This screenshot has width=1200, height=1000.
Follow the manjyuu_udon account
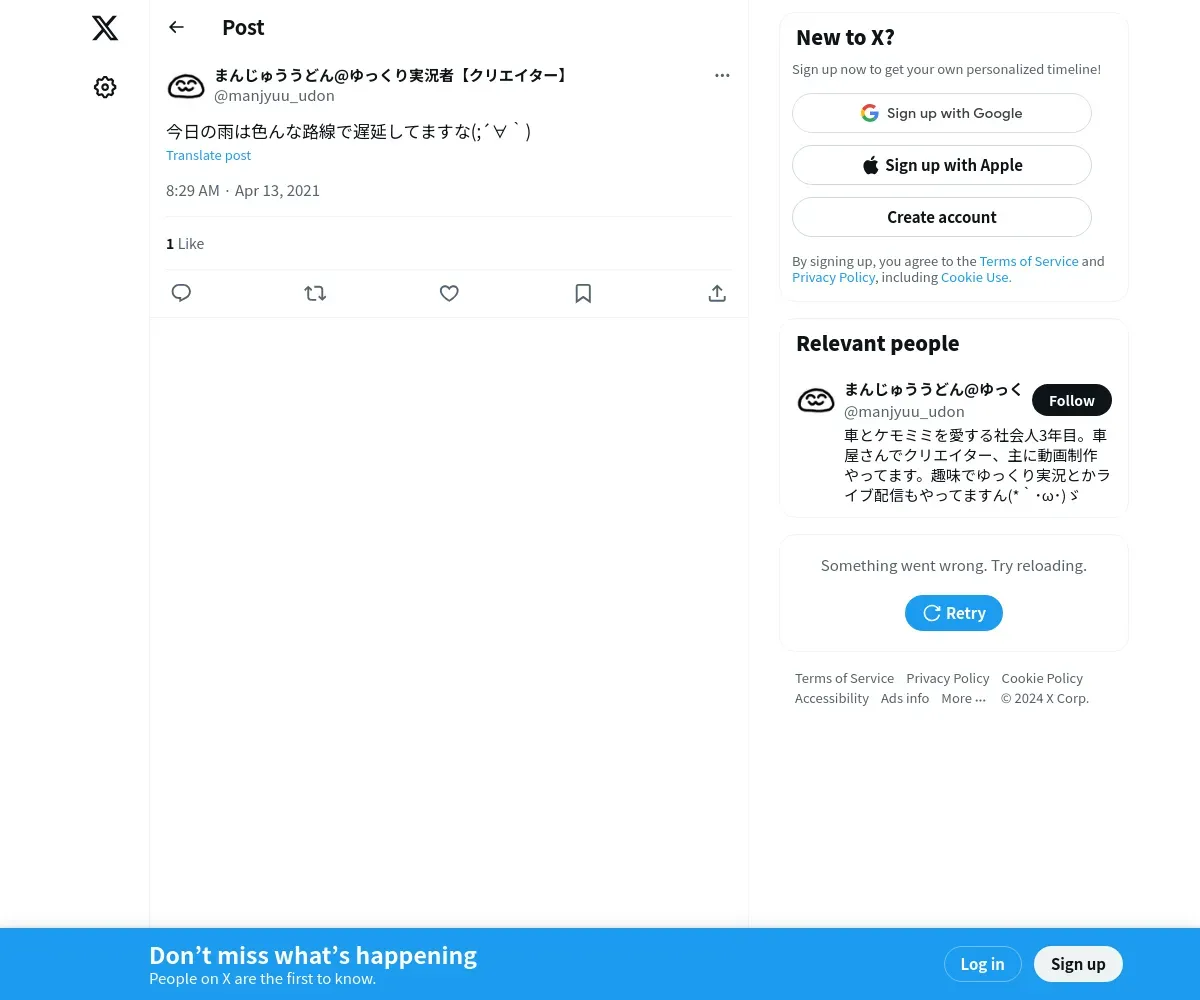[1072, 400]
